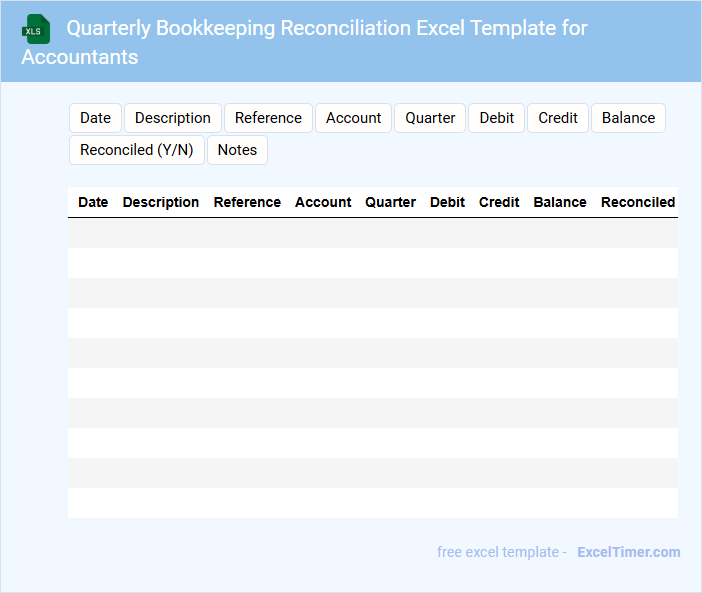This screenshot has width=702, height=593.
Task: Open the ExcelTimer.com link
Action: [x=628, y=552]
